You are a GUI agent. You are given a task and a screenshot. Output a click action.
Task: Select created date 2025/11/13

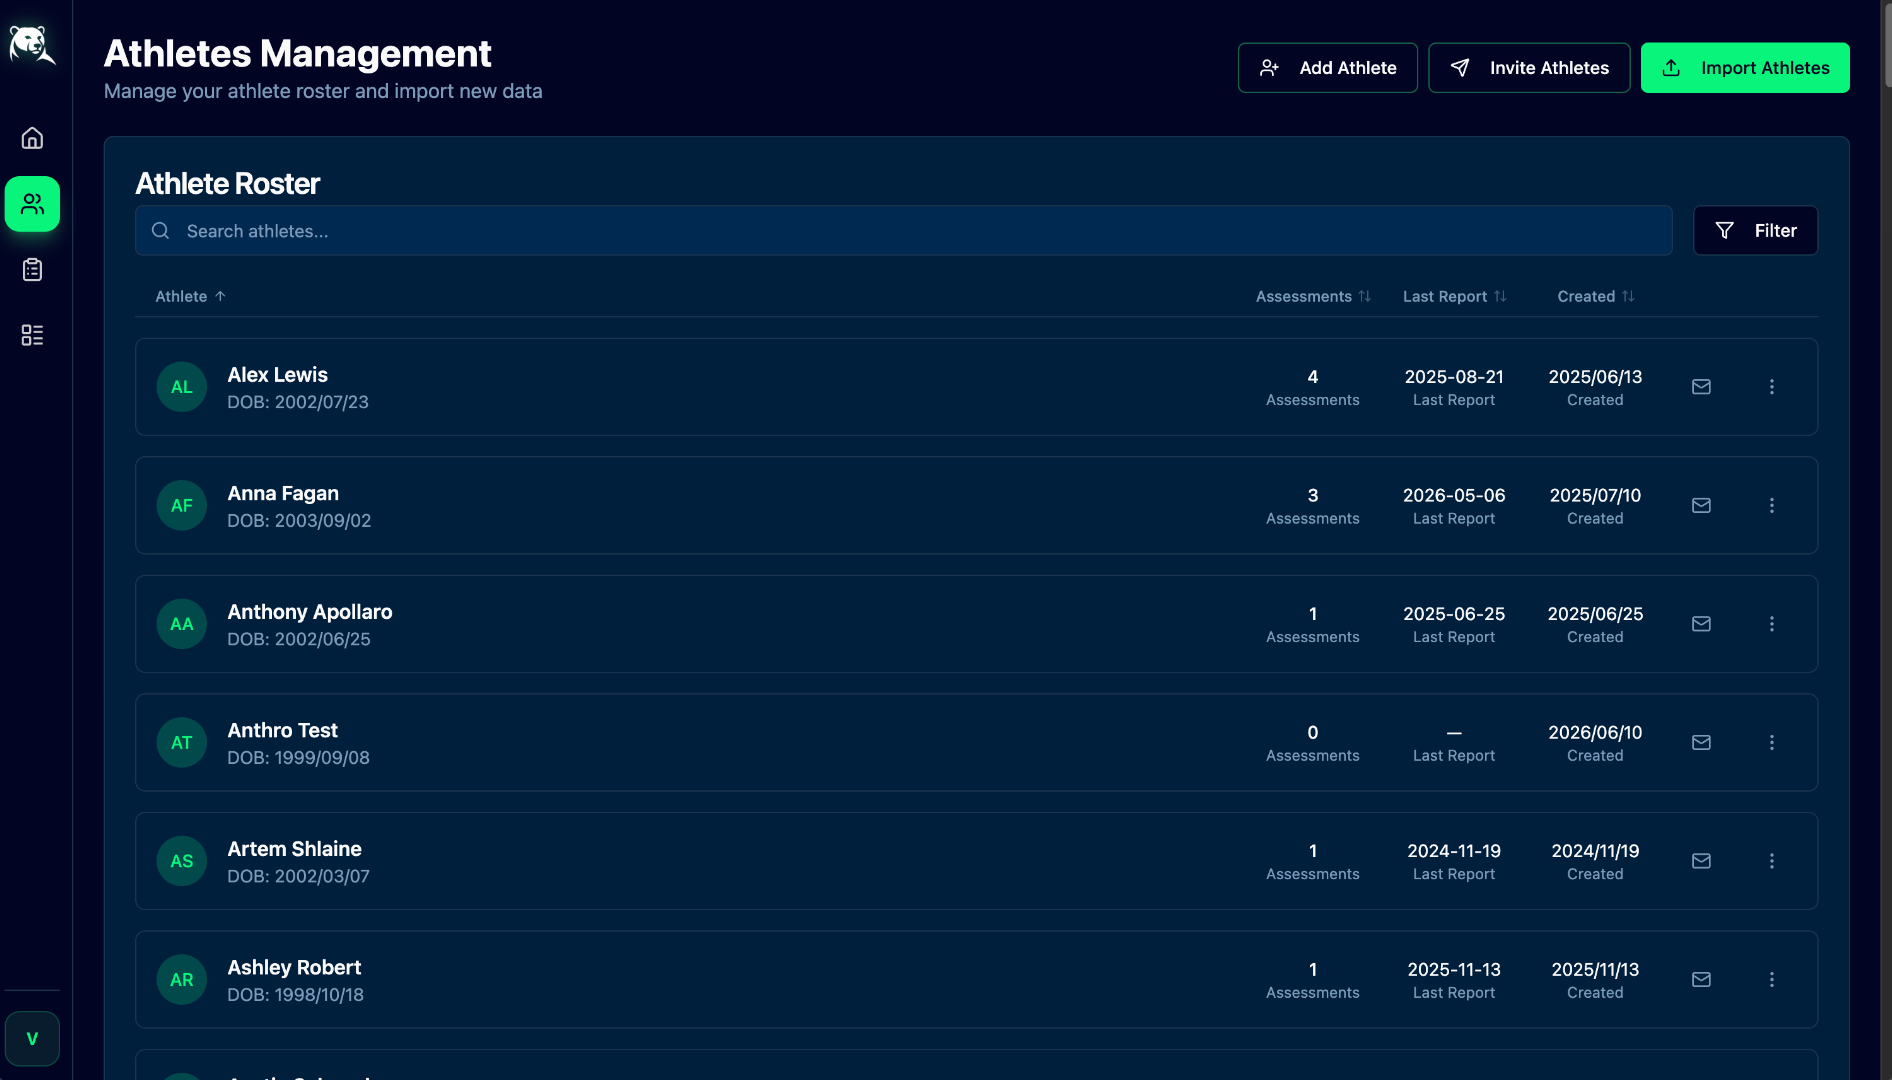click(x=1595, y=970)
